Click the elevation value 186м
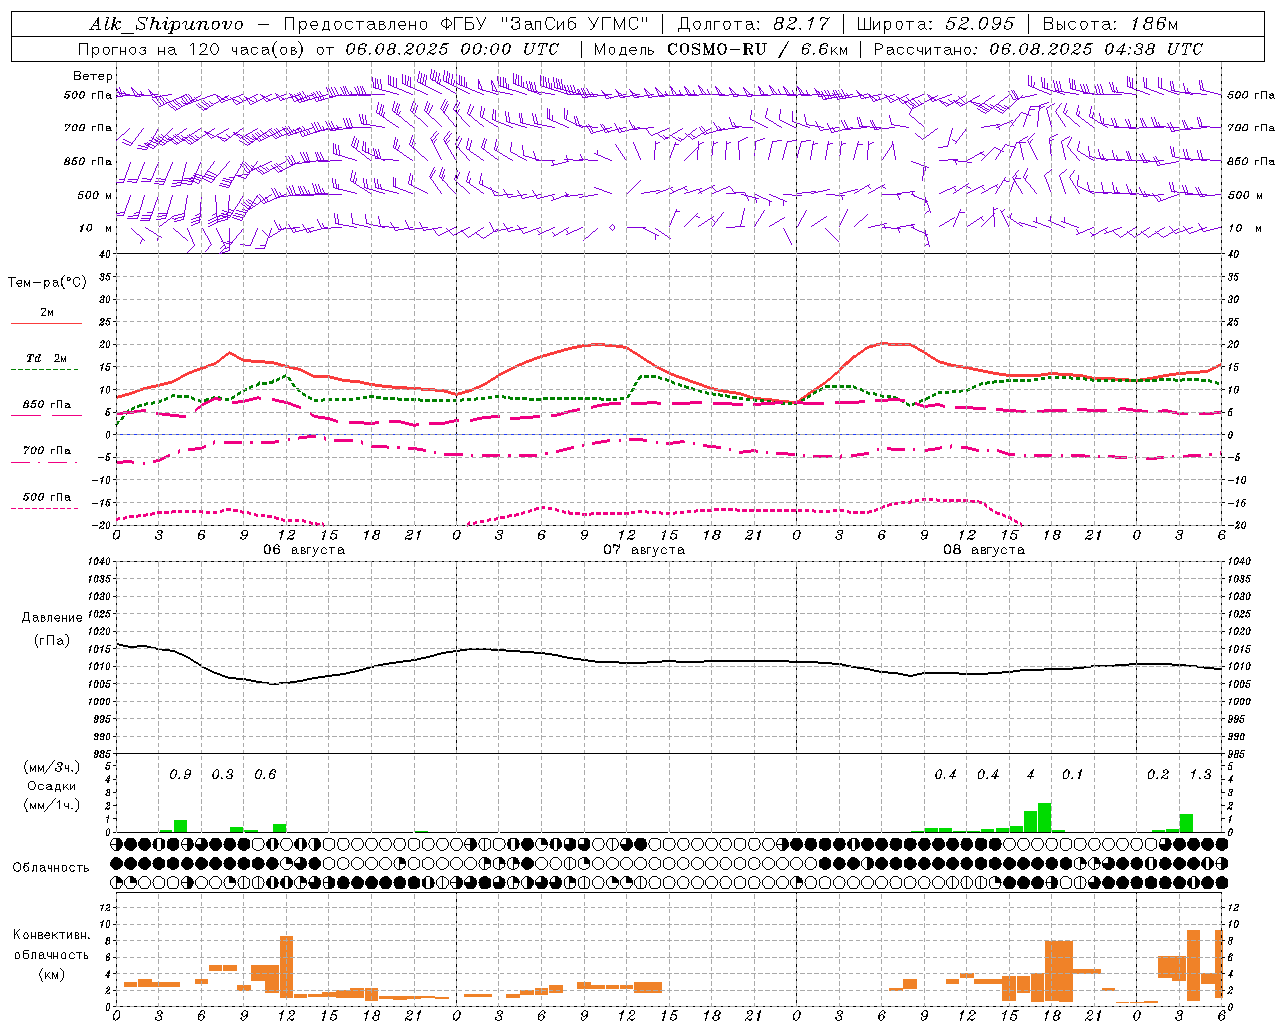 pos(1154,24)
